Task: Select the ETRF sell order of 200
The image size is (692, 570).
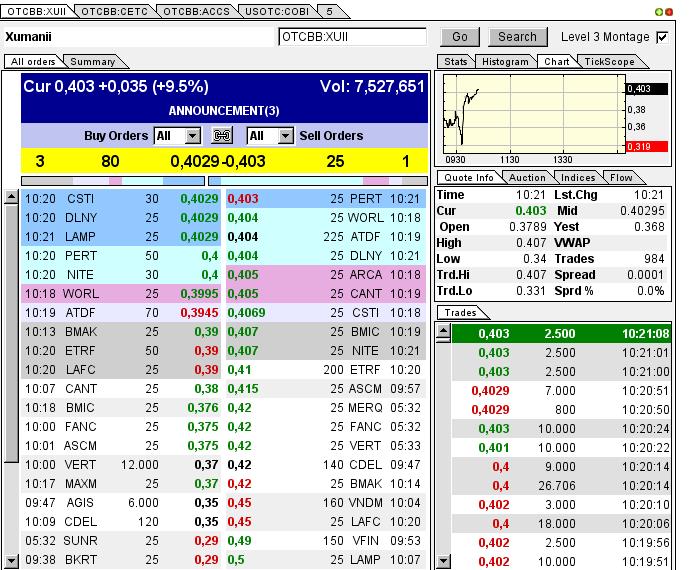Action: point(326,370)
